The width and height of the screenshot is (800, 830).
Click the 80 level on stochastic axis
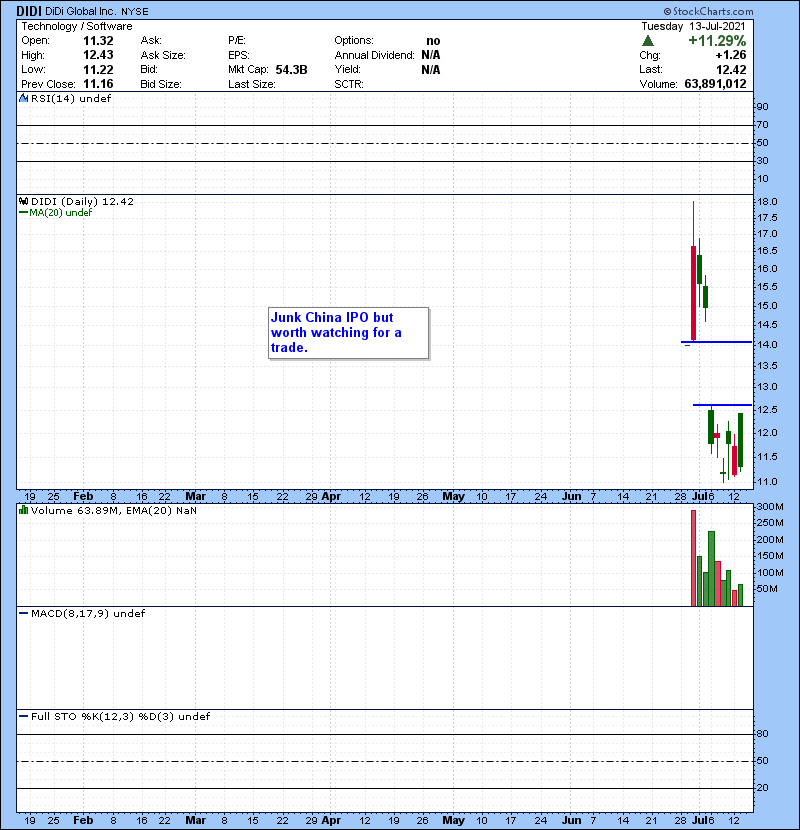(x=762, y=734)
